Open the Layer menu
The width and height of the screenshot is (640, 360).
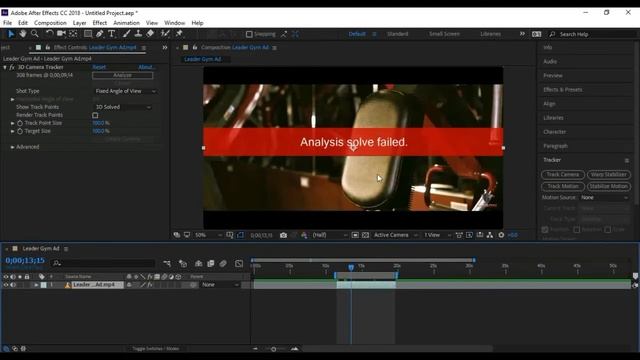click(x=79, y=23)
